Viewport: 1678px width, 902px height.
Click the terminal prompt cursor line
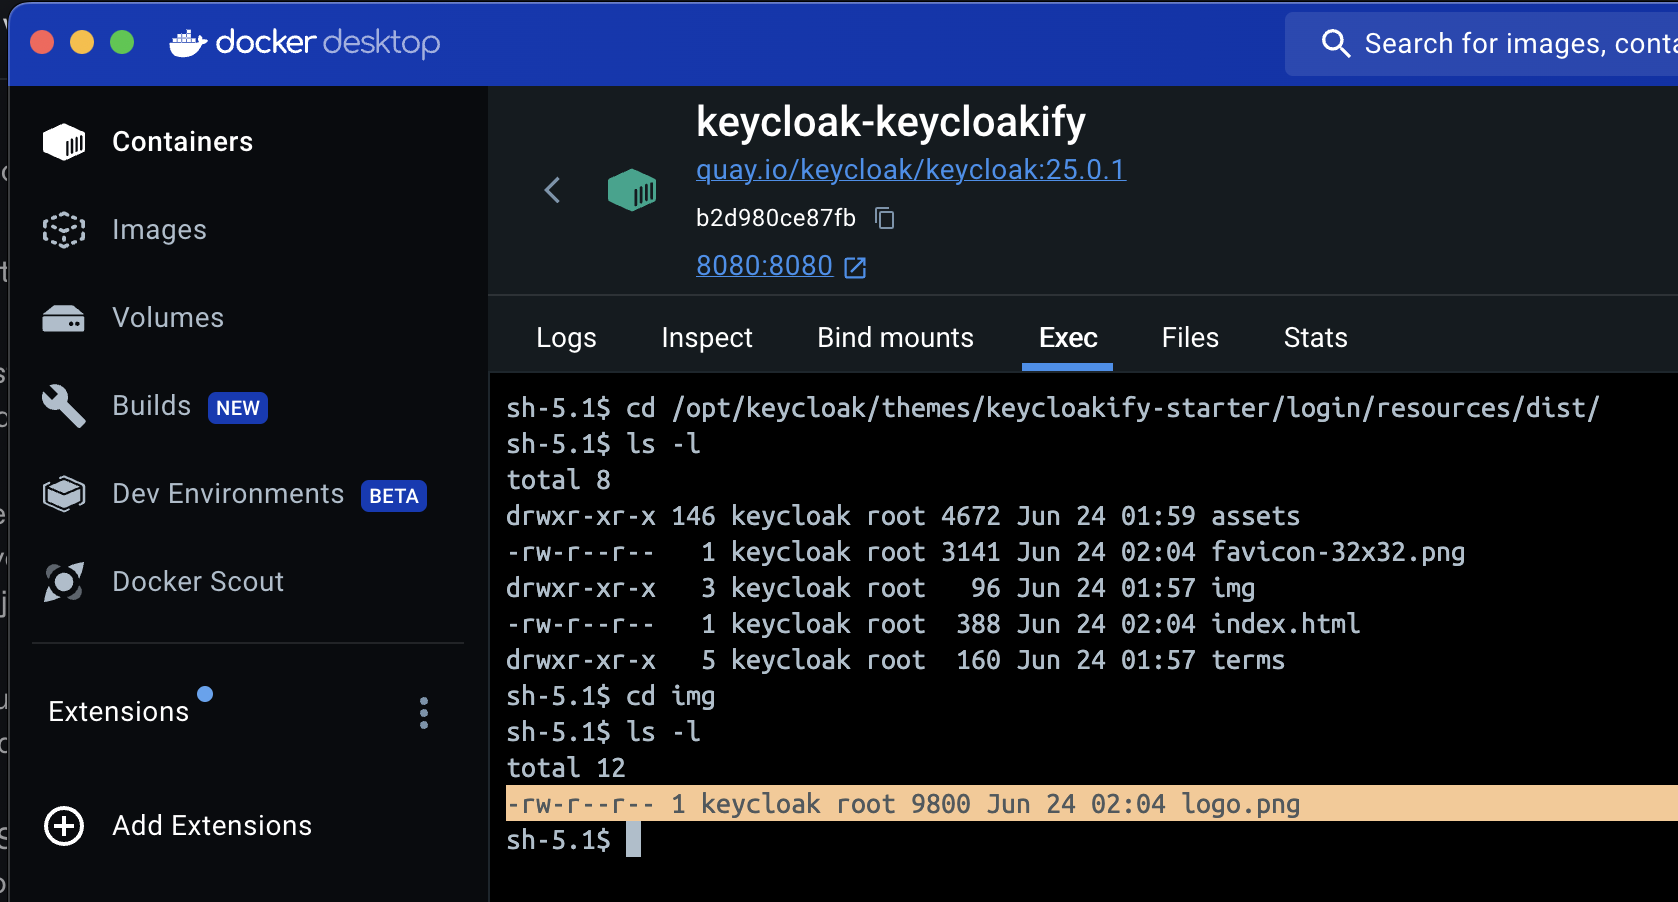click(573, 840)
